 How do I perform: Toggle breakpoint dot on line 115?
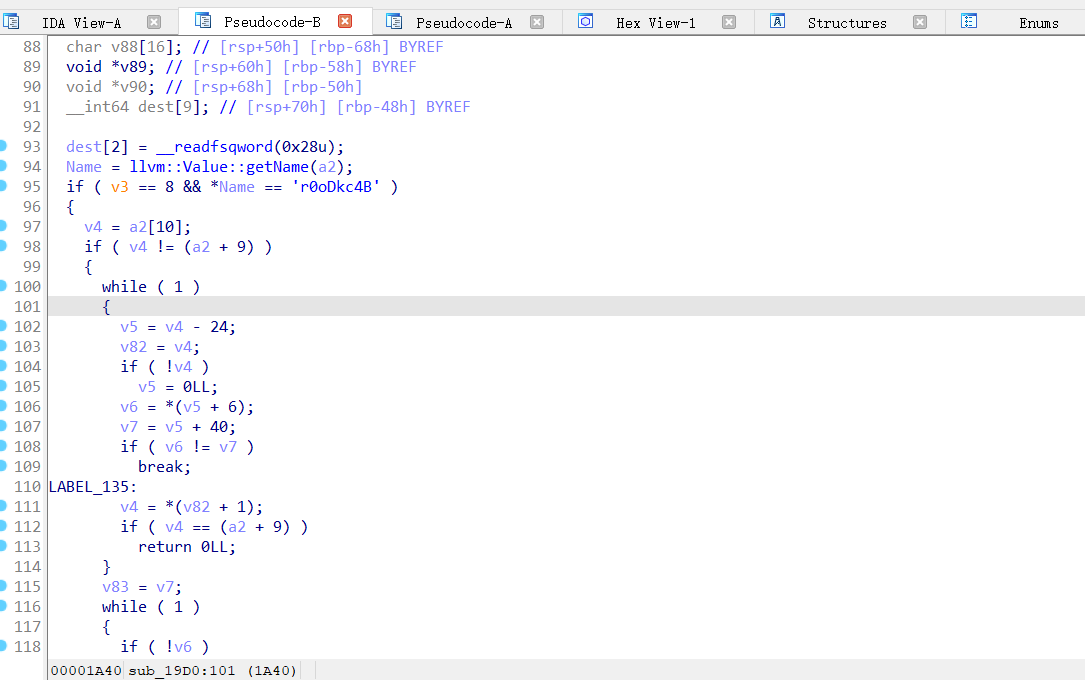(x=3, y=587)
